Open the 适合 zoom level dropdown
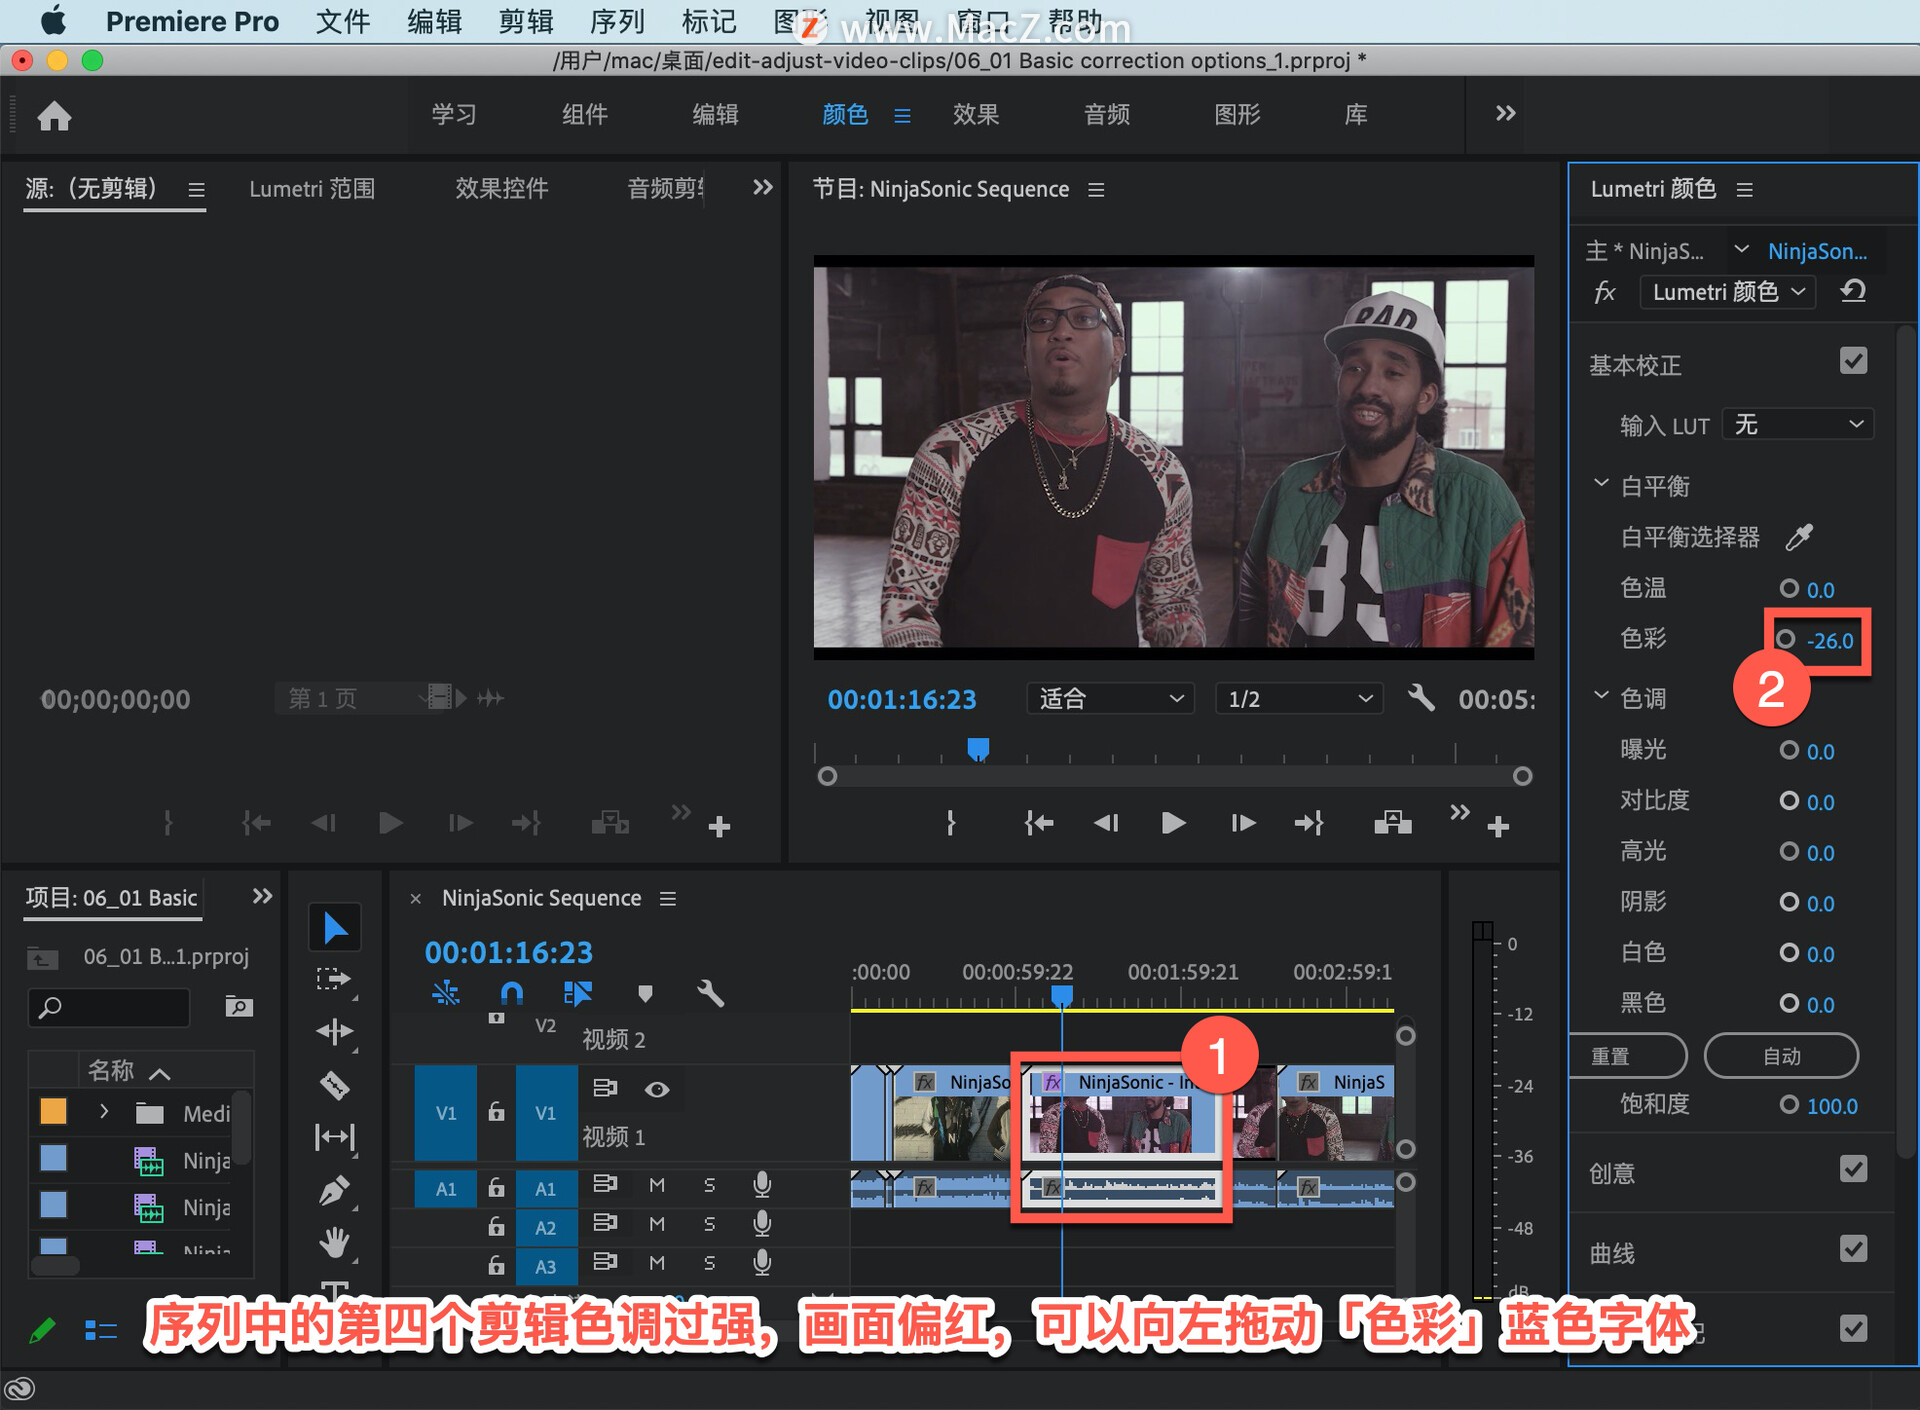This screenshot has width=1920, height=1410. [1109, 698]
